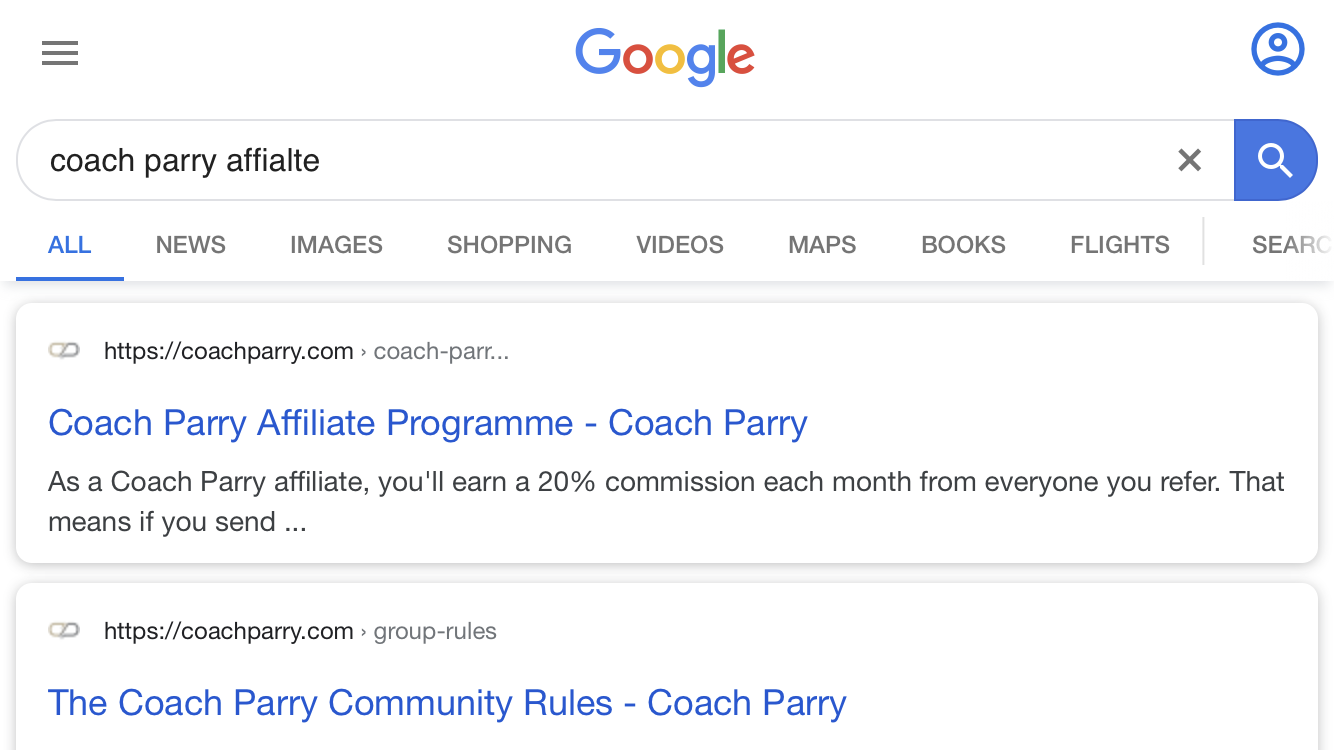Open The Coach Parry Community Rules link

(x=447, y=703)
